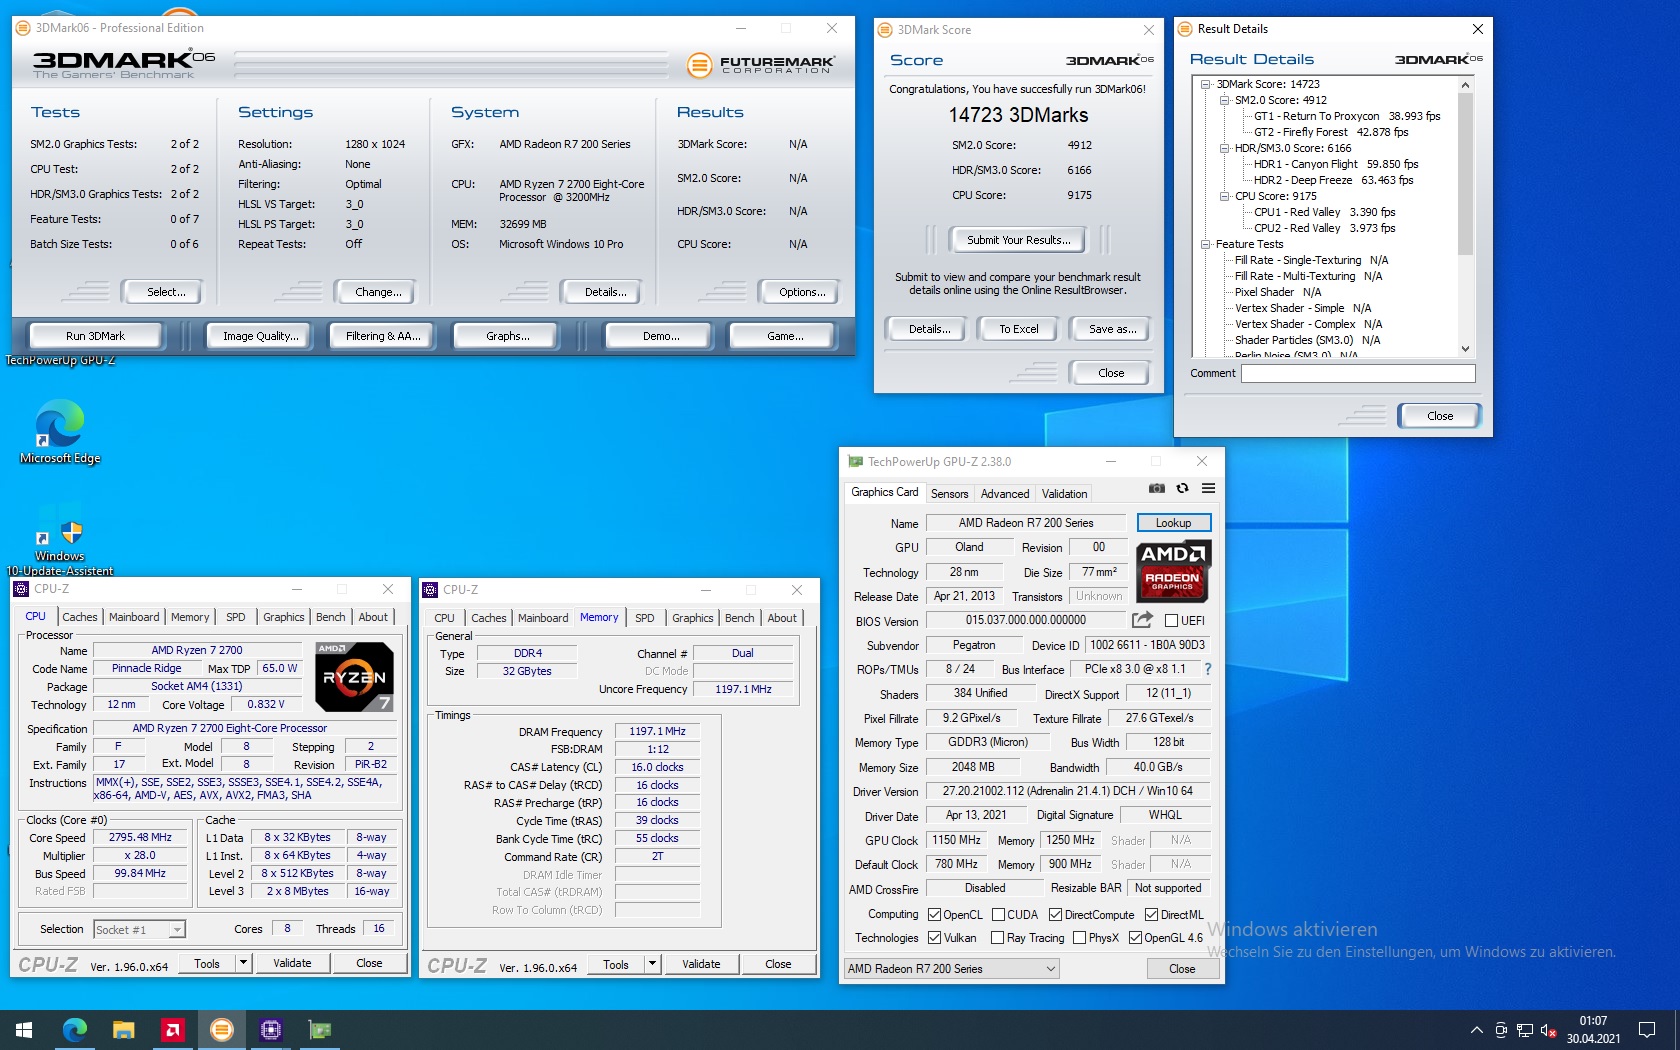Collapse the CPU Score tree node
Screen dimensions: 1680x1050
pos(1224,196)
